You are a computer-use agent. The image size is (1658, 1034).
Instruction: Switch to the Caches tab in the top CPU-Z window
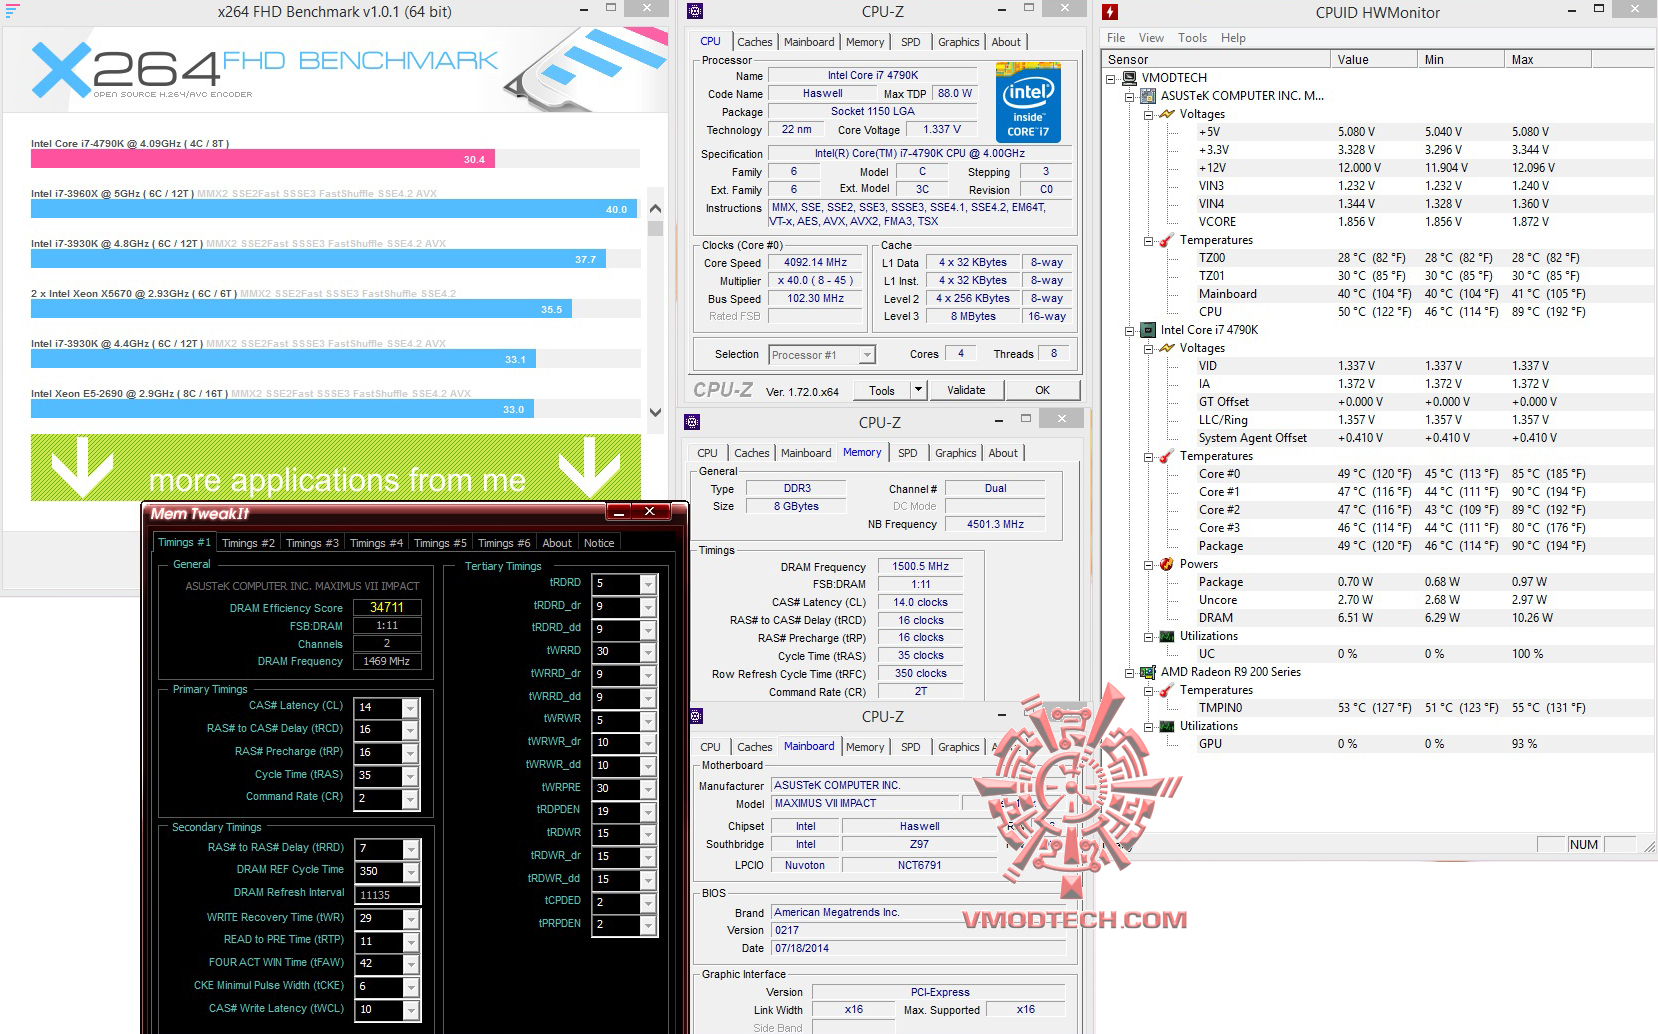click(755, 42)
